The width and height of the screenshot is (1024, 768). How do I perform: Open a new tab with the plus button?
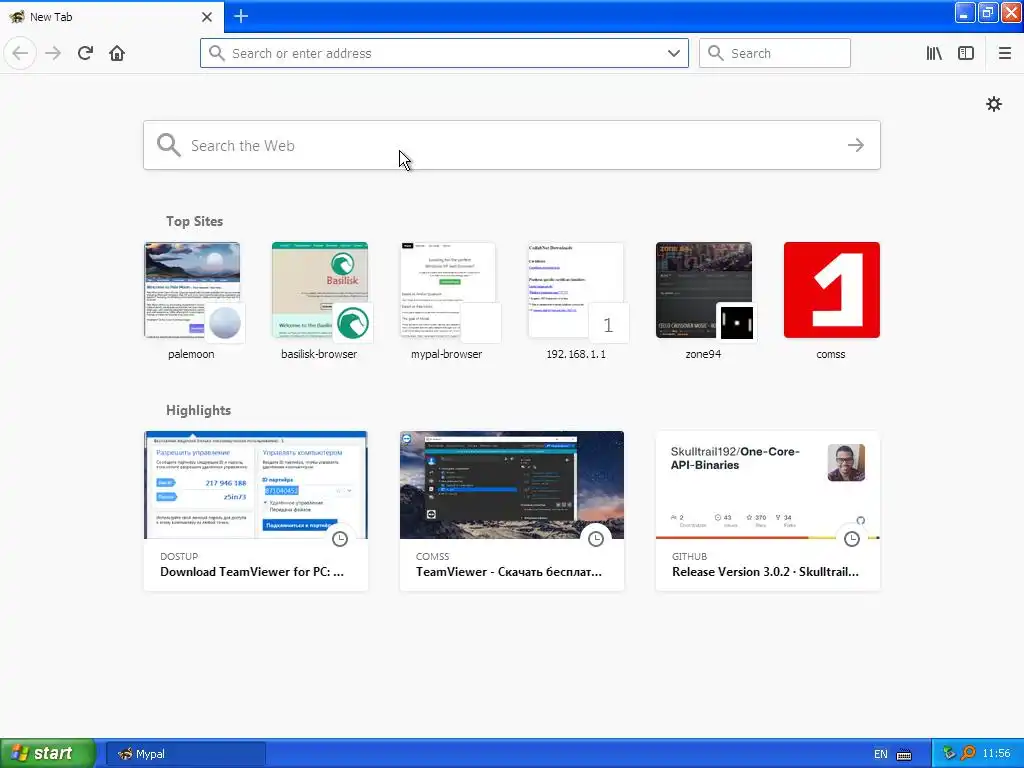(240, 16)
